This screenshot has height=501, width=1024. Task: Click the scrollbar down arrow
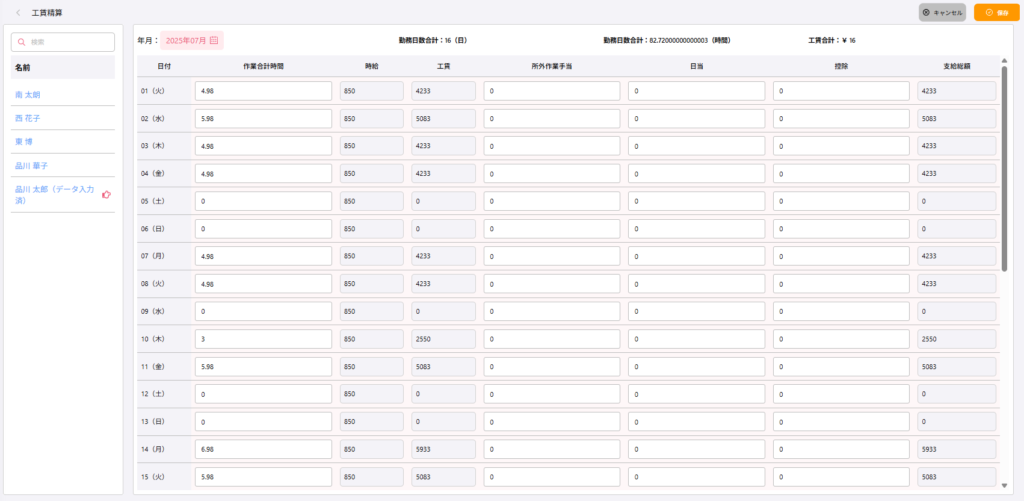tap(1004, 485)
